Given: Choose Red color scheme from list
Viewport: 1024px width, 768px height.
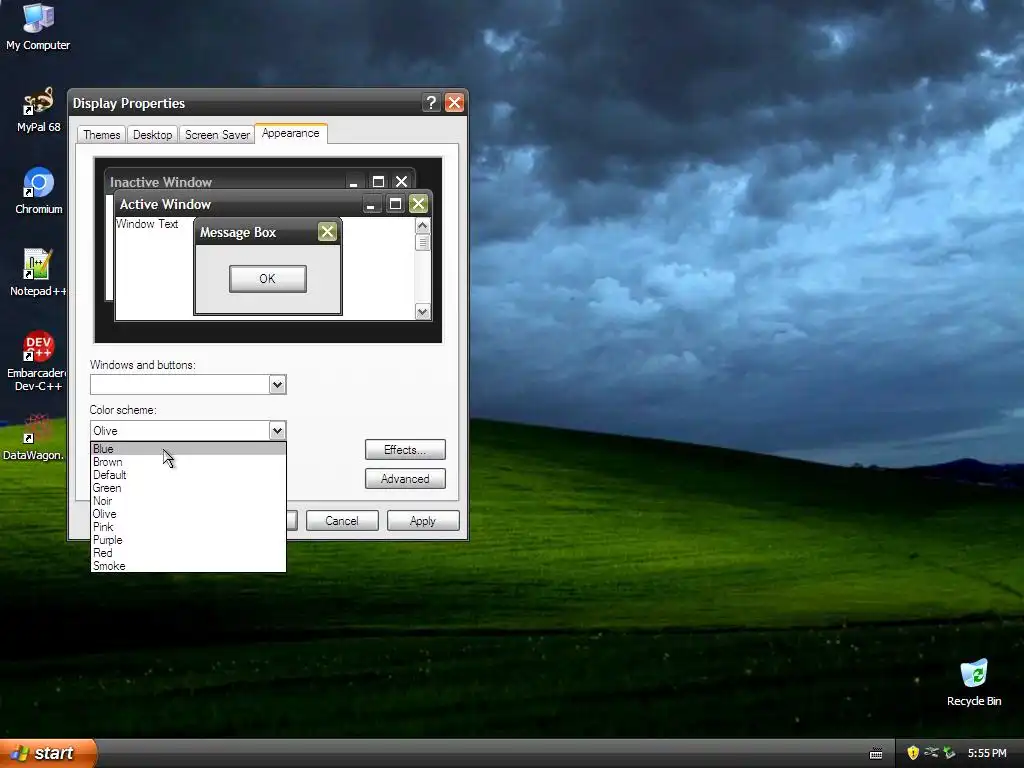Looking at the screenshot, I should [188, 553].
